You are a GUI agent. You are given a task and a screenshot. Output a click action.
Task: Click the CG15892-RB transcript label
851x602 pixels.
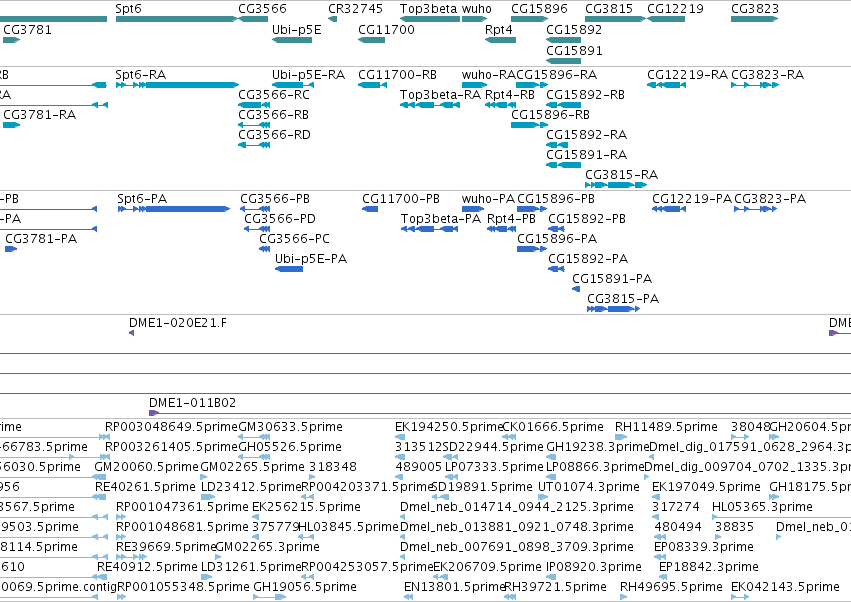click(585, 94)
